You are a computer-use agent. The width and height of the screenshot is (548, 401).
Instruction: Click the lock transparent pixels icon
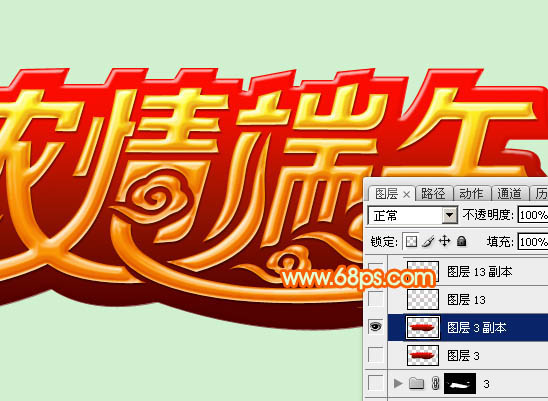pos(411,241)
